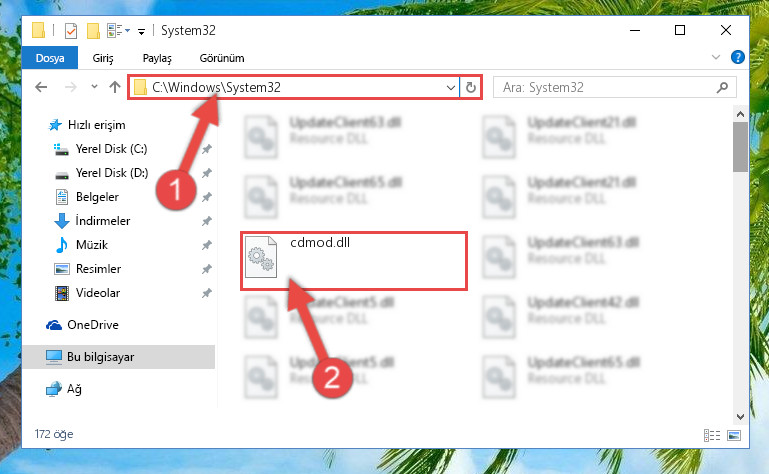
Task: Click the Back navigation arrow
Action: [x=41, y=87]
